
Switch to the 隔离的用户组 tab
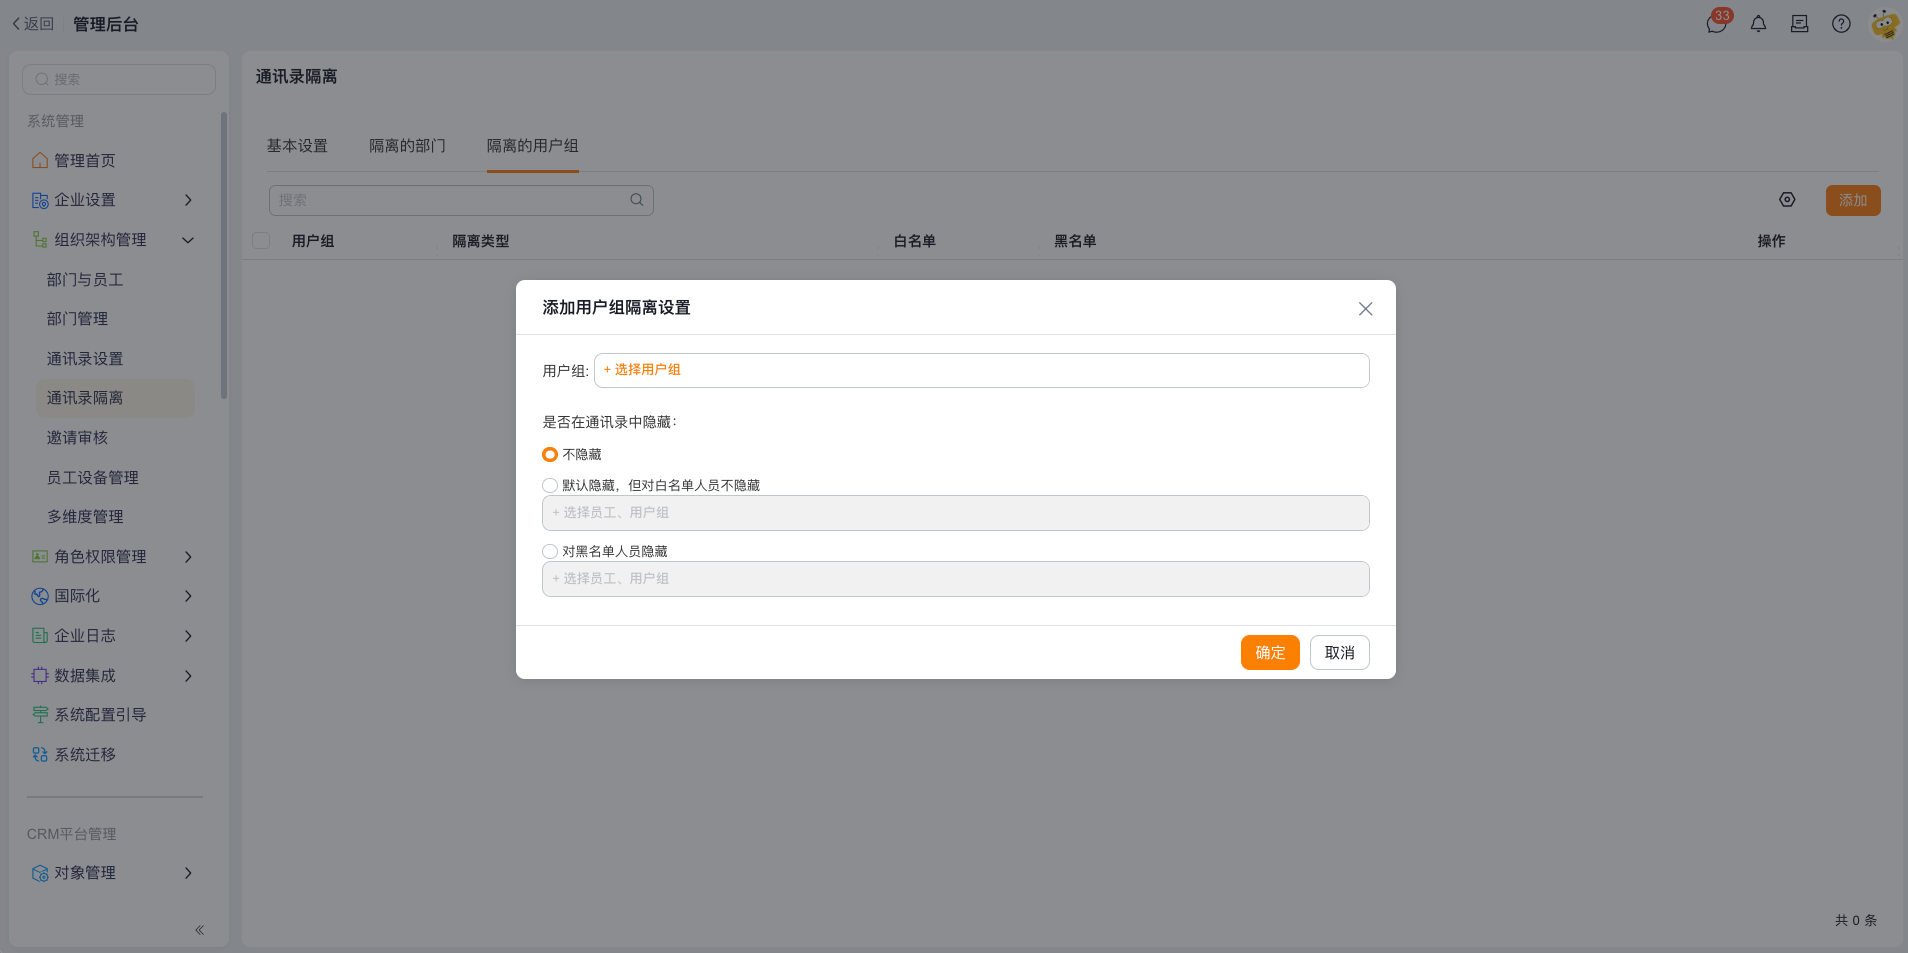[x=533, y=146]
